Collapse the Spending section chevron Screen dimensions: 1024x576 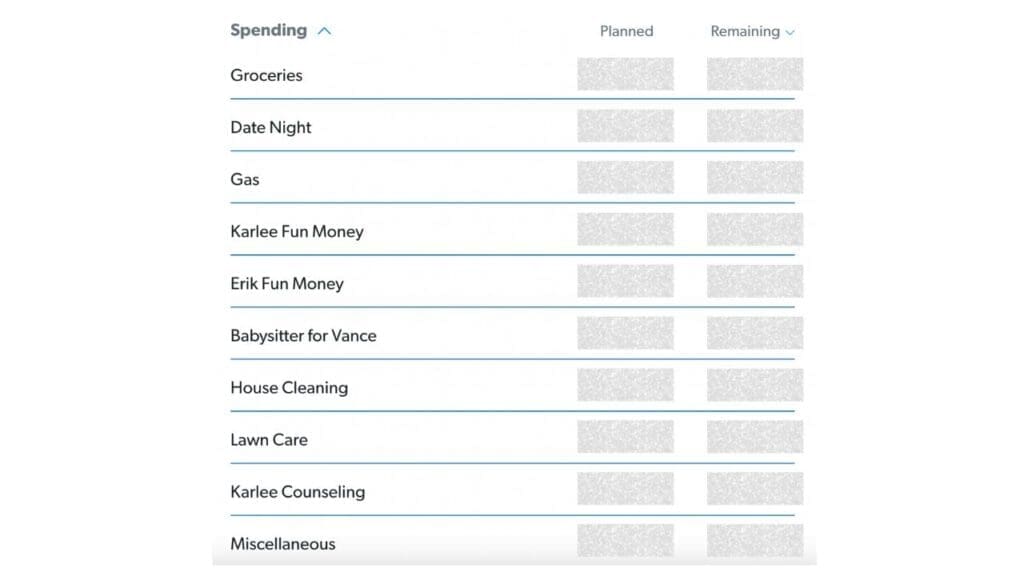pos(324,31)
